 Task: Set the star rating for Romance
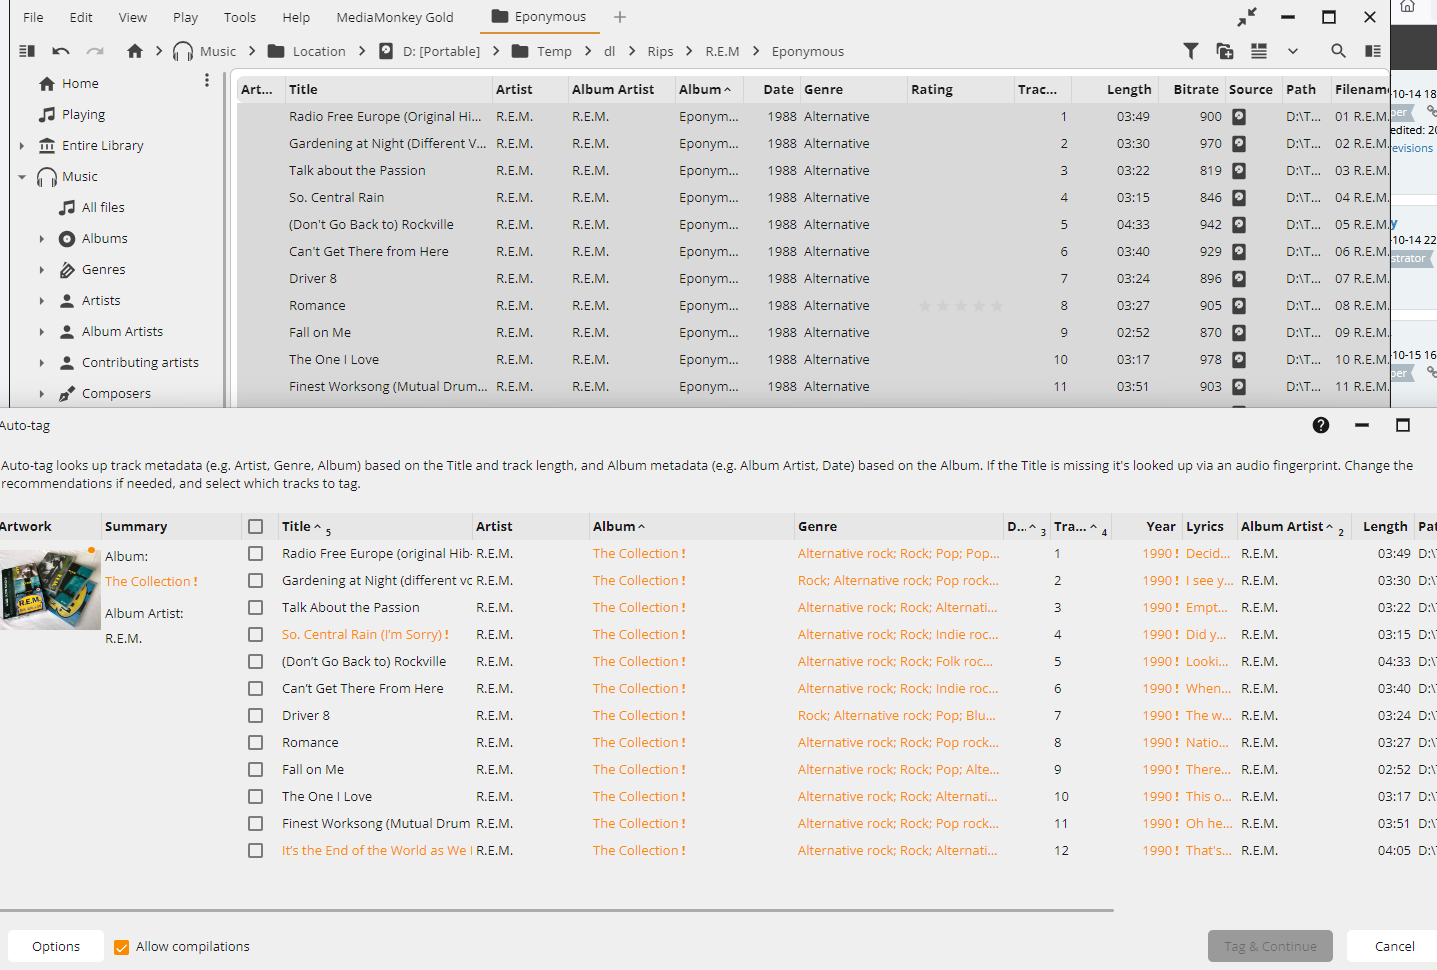point(960,306)
